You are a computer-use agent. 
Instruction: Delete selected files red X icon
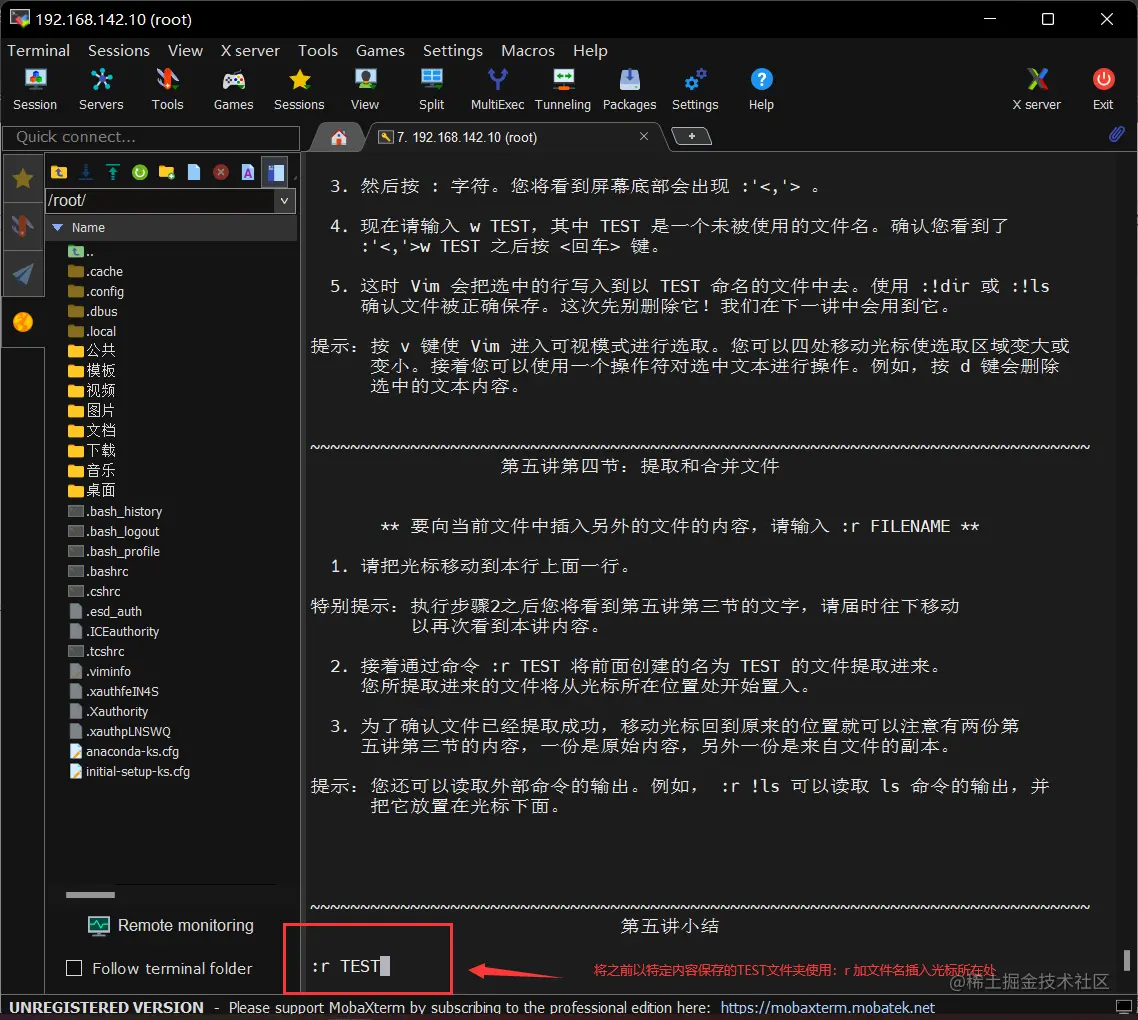[x=221, y=172]
